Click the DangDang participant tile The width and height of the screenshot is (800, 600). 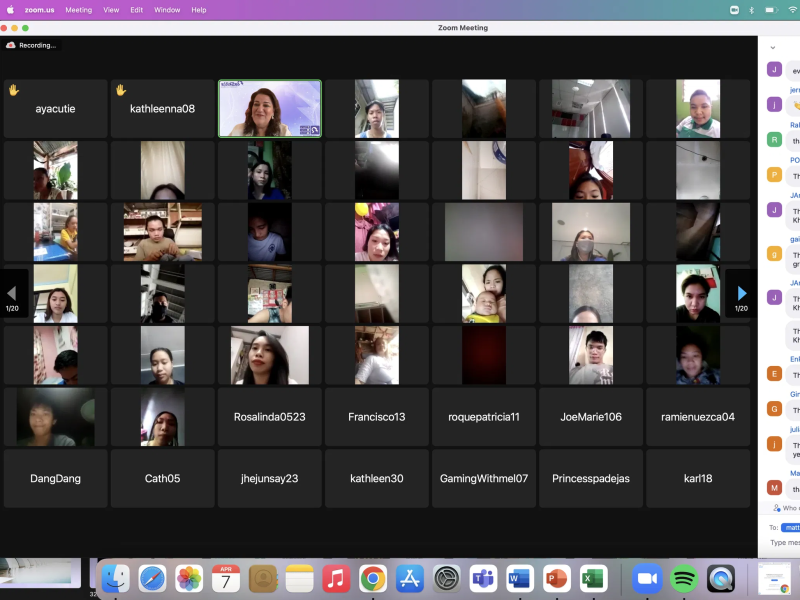[56, 479]
